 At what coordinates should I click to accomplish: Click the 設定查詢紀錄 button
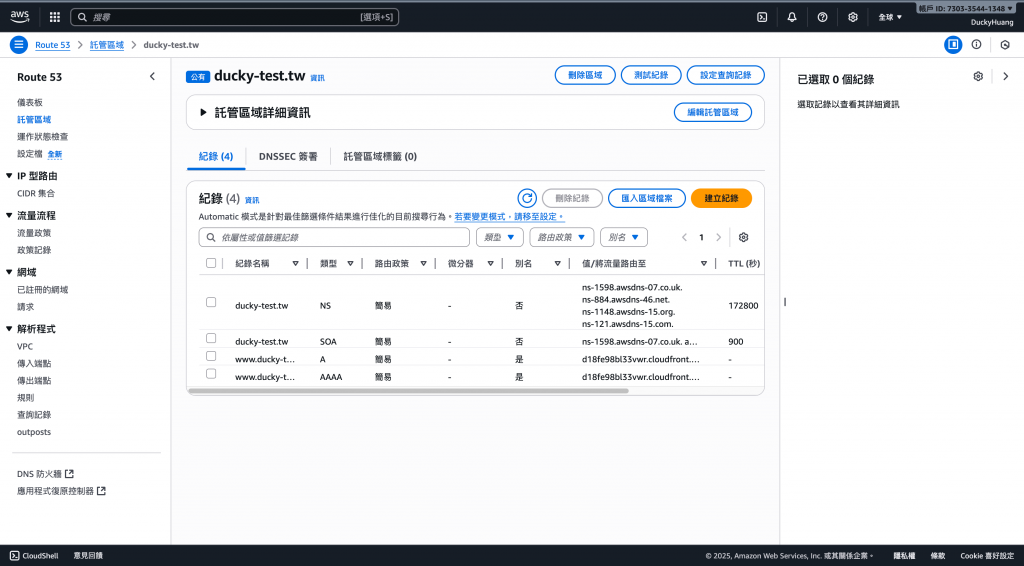tap(726, 75)
